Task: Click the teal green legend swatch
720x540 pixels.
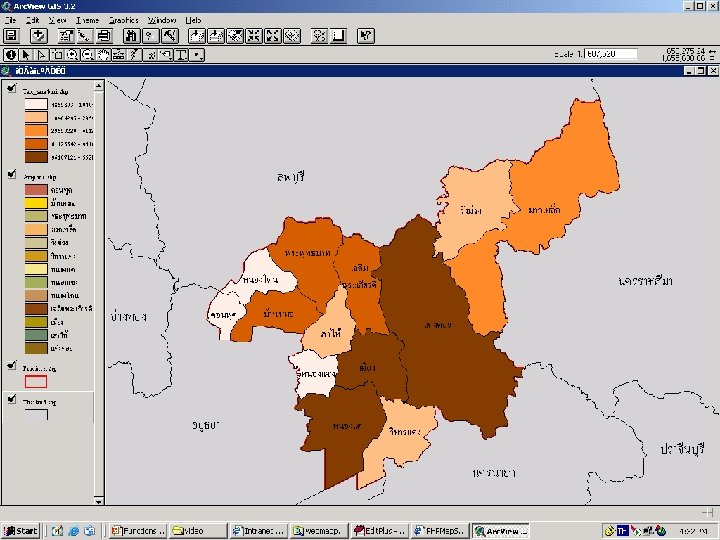Action: coord(36,335)
